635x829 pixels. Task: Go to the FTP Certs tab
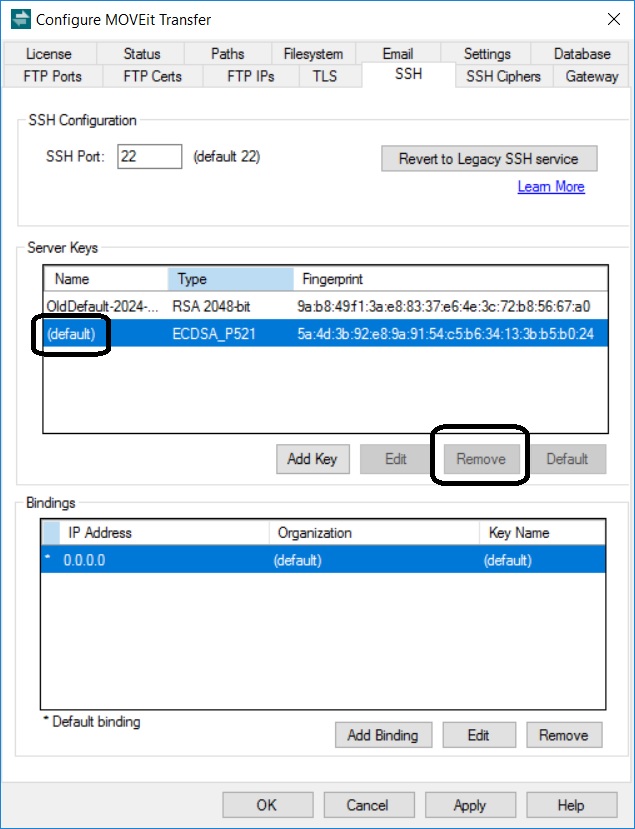pos(152,76)
